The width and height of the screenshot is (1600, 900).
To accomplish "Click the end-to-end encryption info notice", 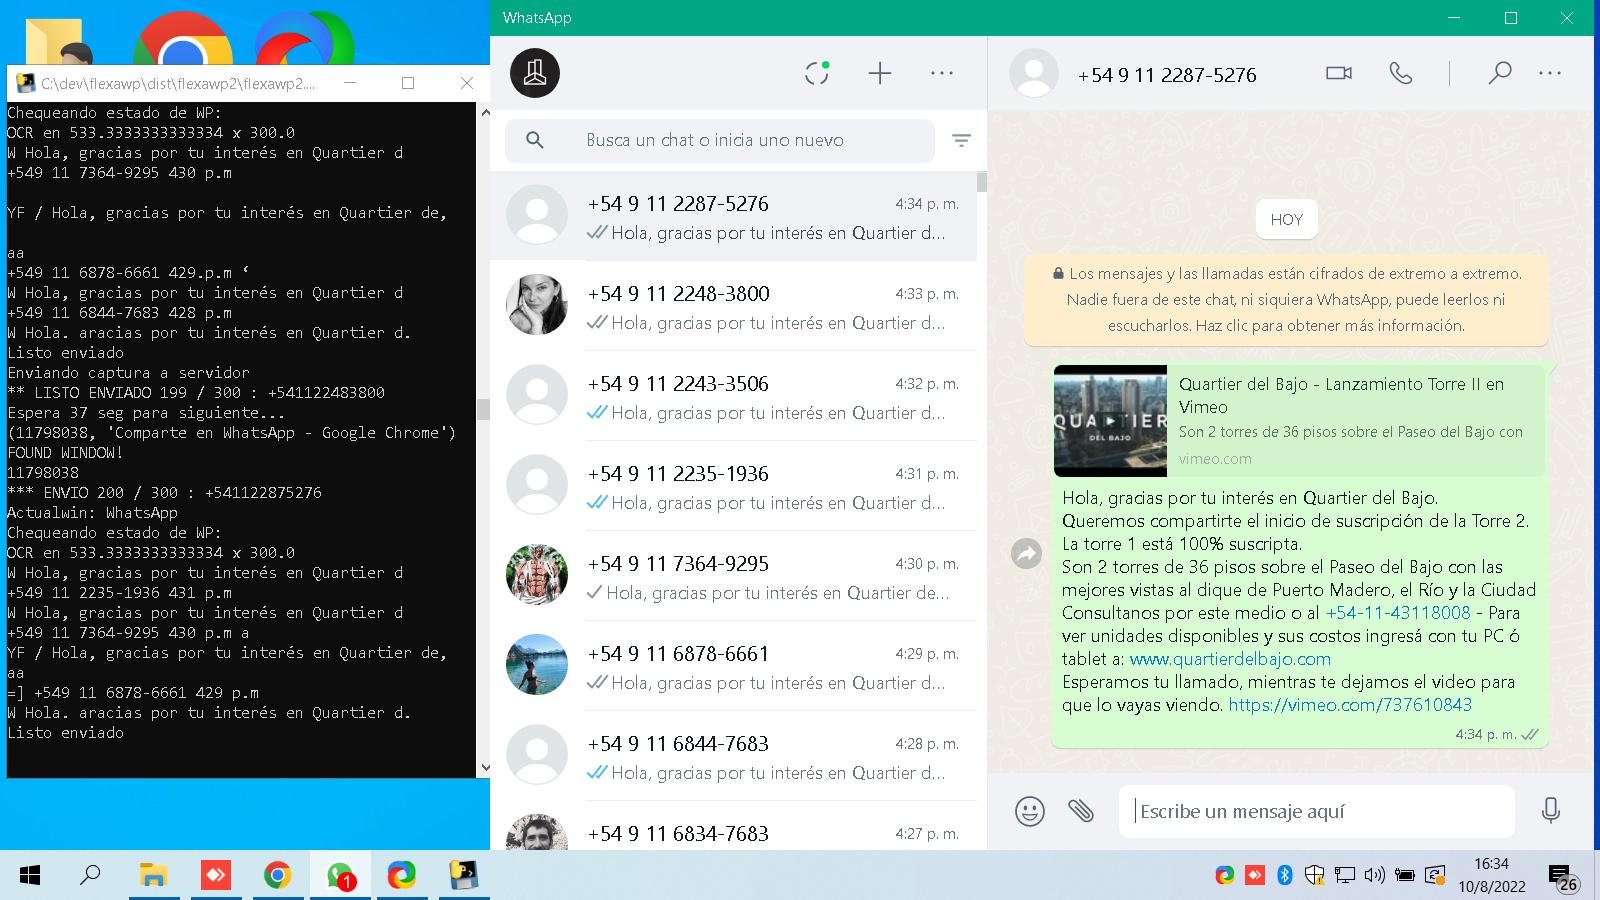I will pos(1286,299).
